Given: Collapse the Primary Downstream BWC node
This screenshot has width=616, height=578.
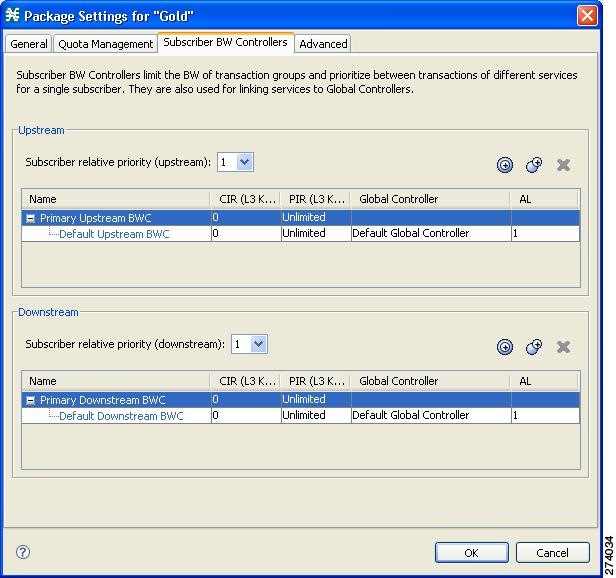Looking at the screenshot, I should [x=30, y=400].
